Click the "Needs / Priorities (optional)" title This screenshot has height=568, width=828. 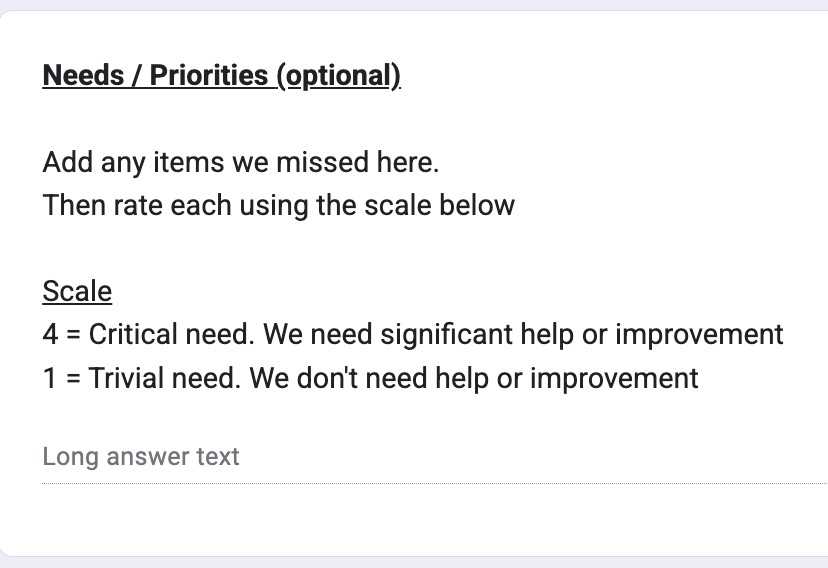pyautogui.click(x=221, y=76)
